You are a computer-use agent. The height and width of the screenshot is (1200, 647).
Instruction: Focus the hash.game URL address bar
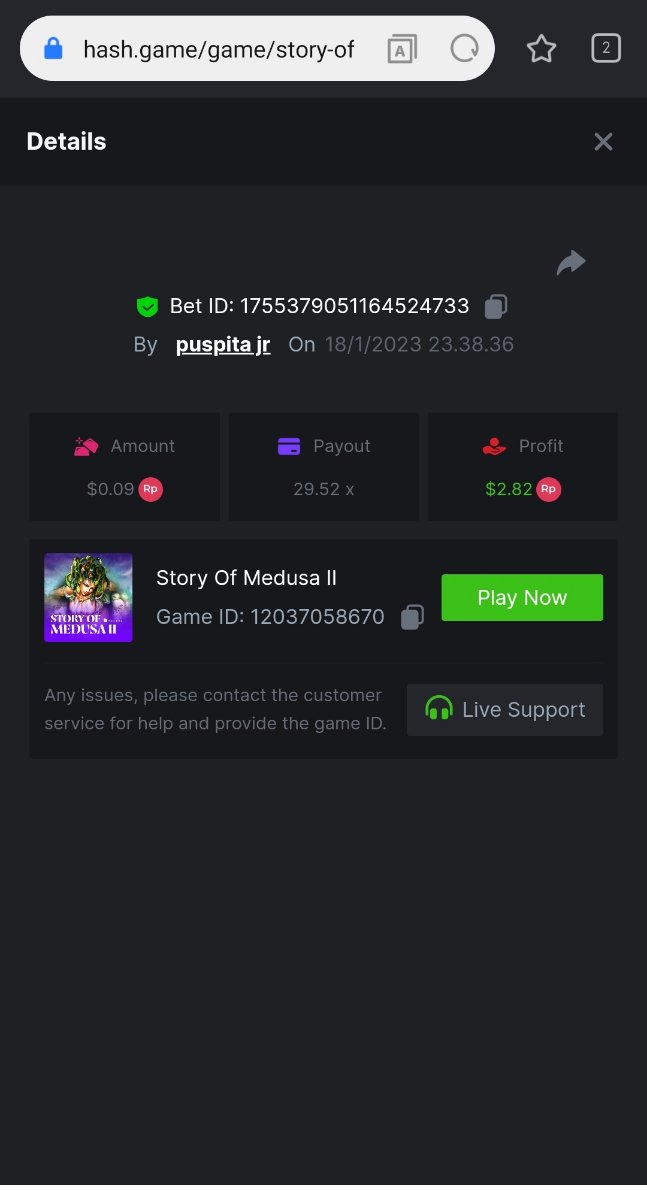(218, 49)
